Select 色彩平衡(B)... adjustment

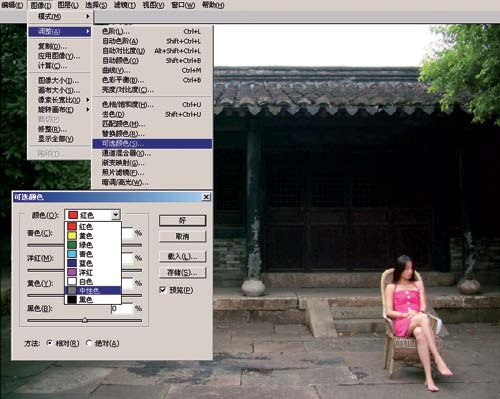click(x=152, y=80)
